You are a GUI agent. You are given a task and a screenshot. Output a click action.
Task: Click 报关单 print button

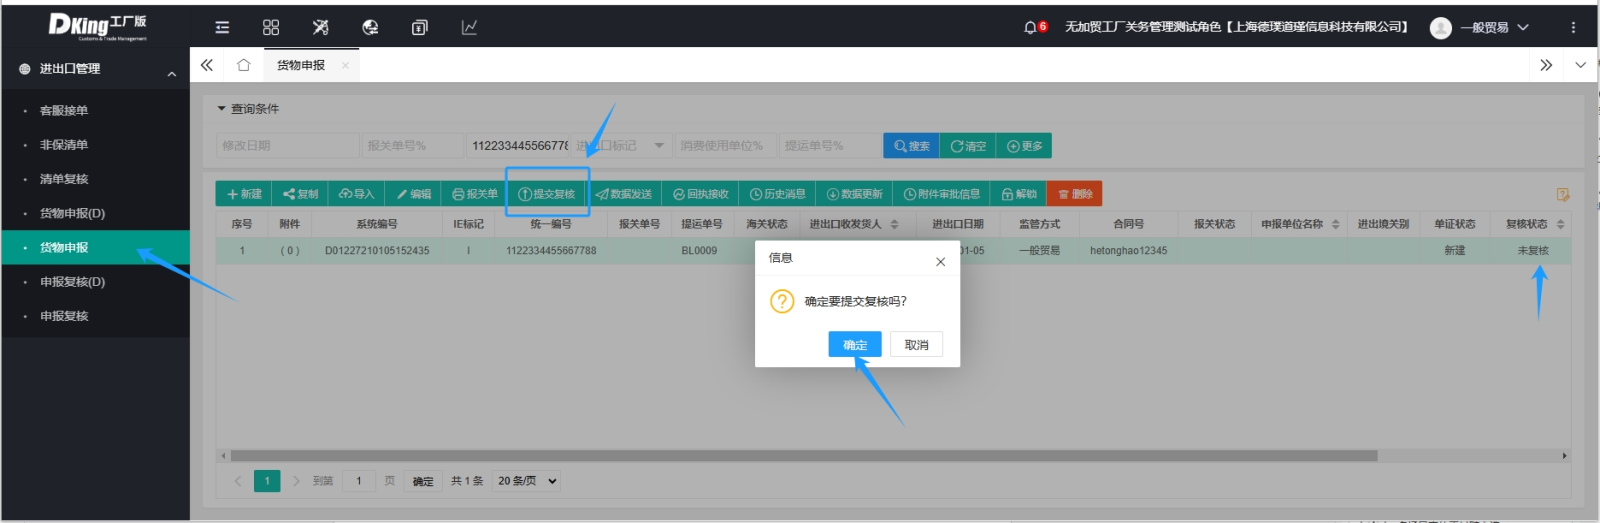pos(474,194)
